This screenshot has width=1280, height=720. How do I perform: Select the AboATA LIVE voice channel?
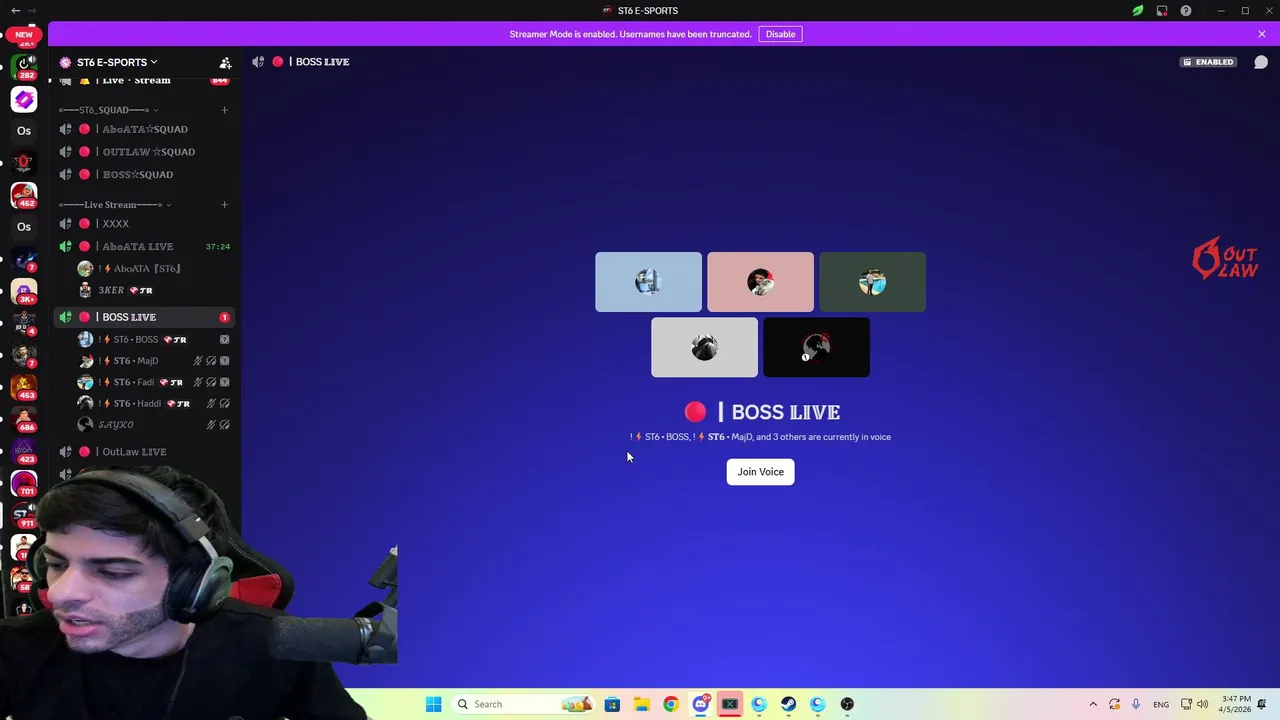click(x=144, y=246)
